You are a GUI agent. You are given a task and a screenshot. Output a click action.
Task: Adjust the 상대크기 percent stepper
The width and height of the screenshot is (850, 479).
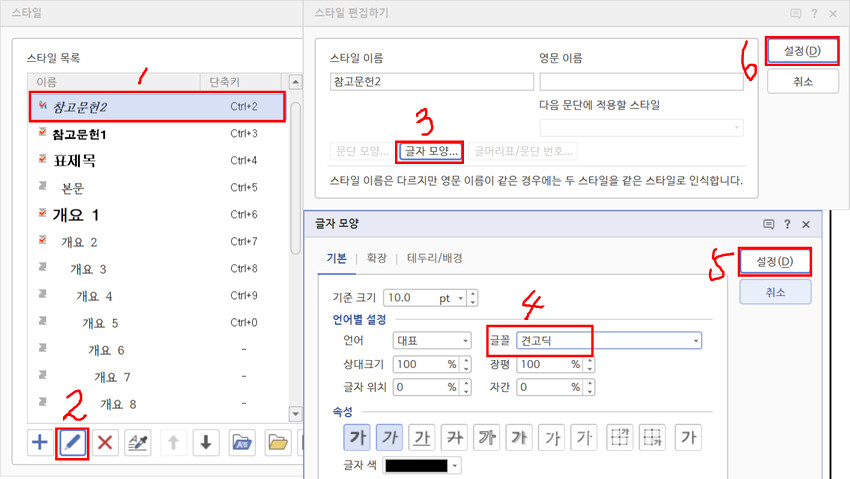tap(466, 364)
